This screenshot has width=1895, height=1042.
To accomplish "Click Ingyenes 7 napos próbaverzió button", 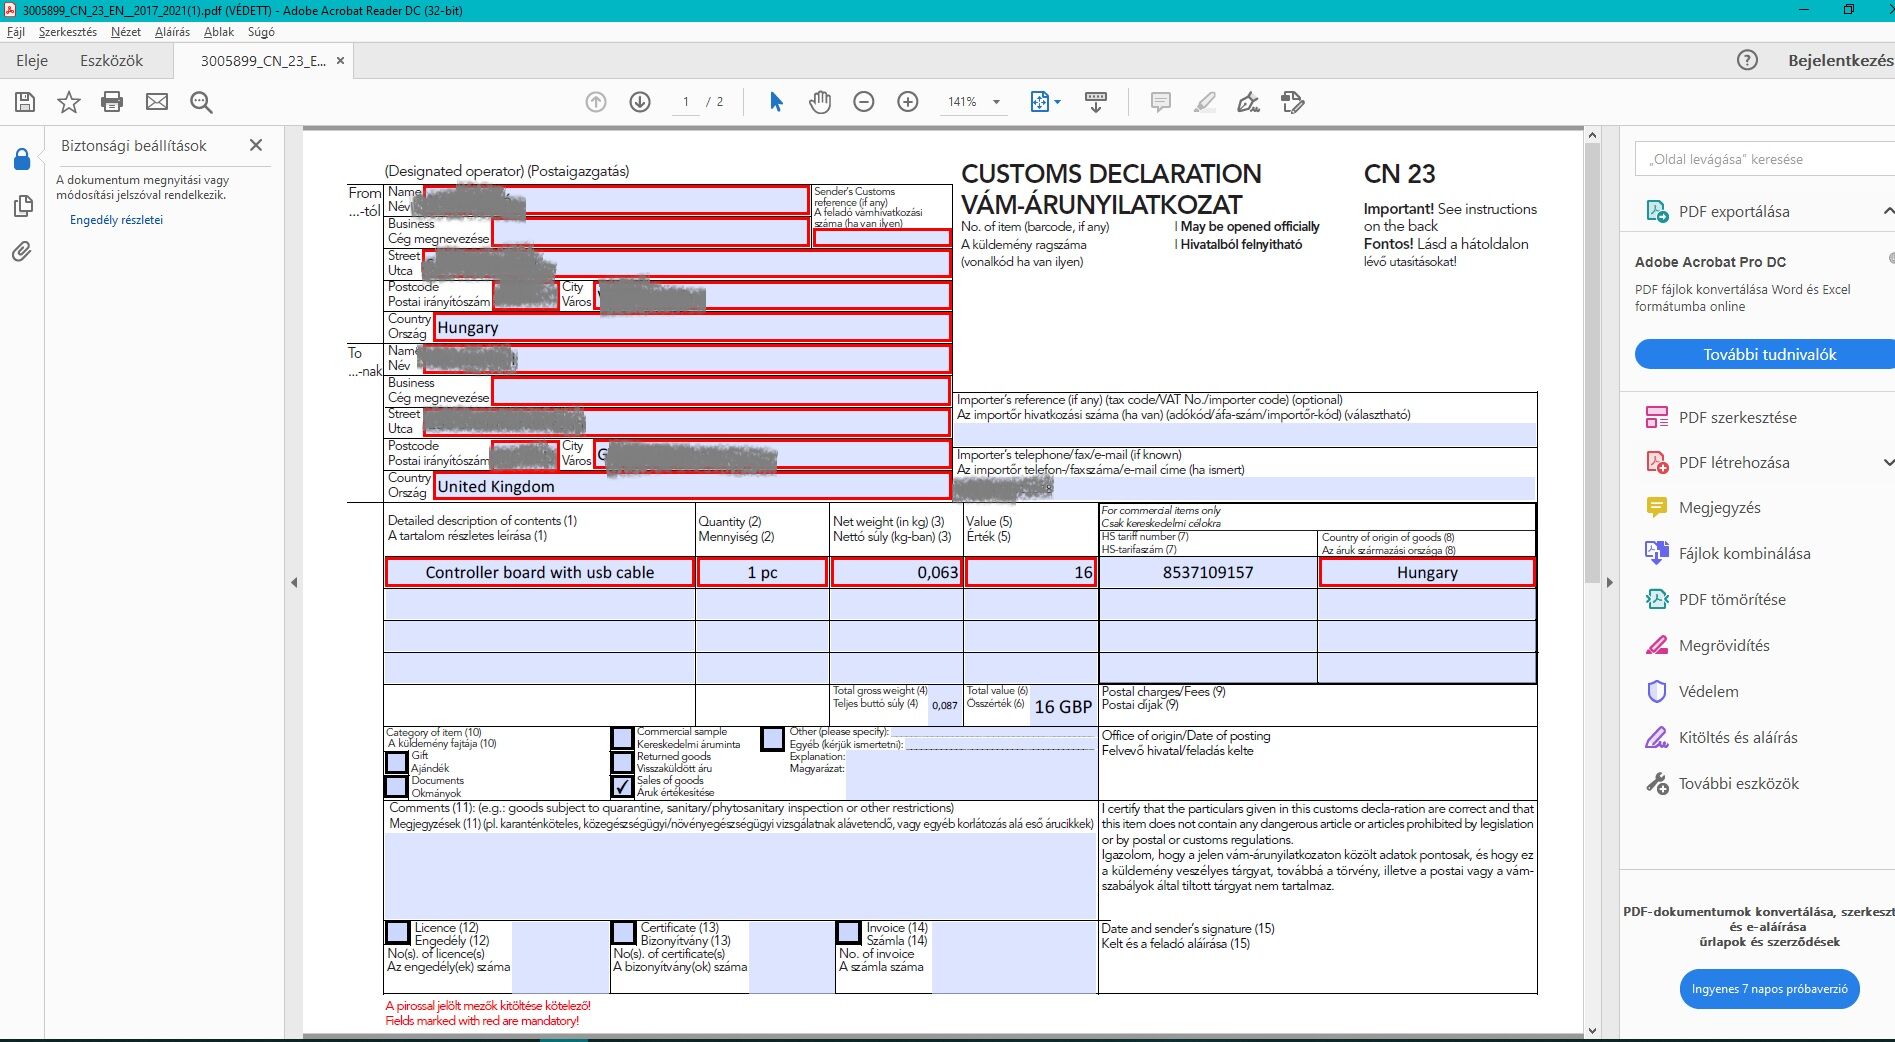I will 1770,989.
